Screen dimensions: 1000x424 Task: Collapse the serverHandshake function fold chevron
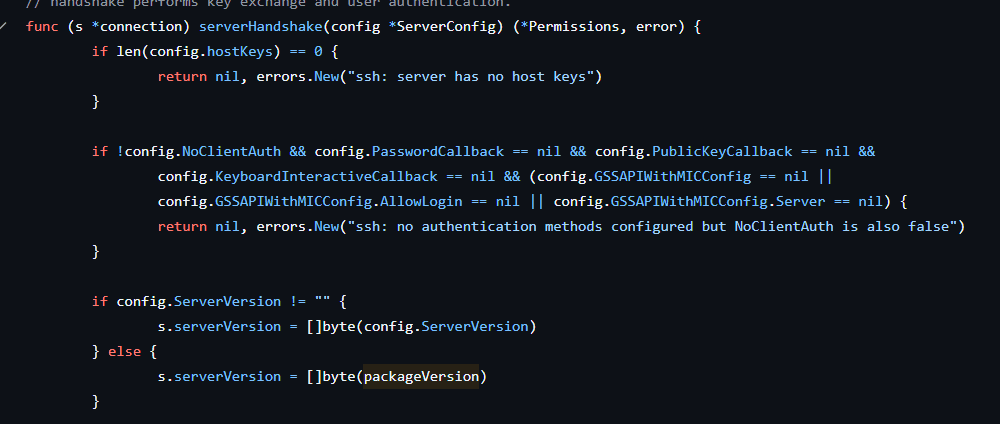pos(3,27)
